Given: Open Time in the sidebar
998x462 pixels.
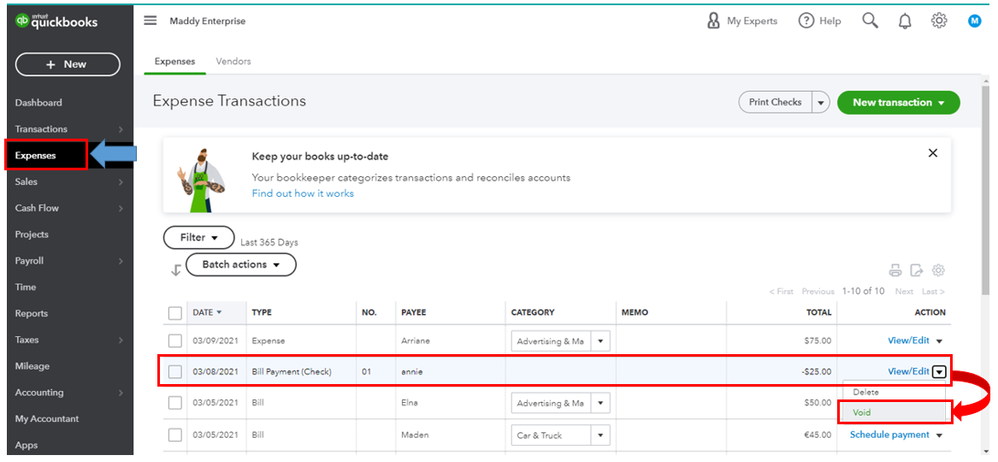Looking at the screenshot, I should 25,287.
